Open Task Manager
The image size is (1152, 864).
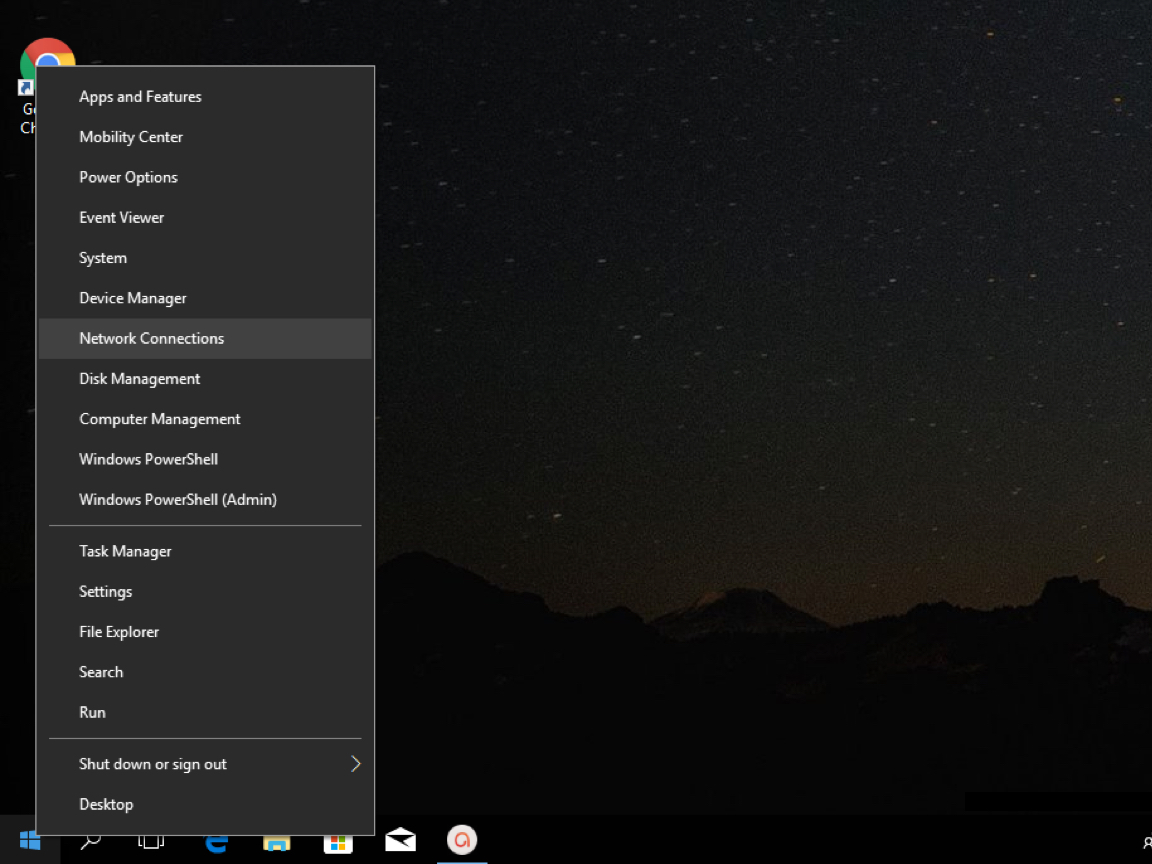click(x=205, y=552)
